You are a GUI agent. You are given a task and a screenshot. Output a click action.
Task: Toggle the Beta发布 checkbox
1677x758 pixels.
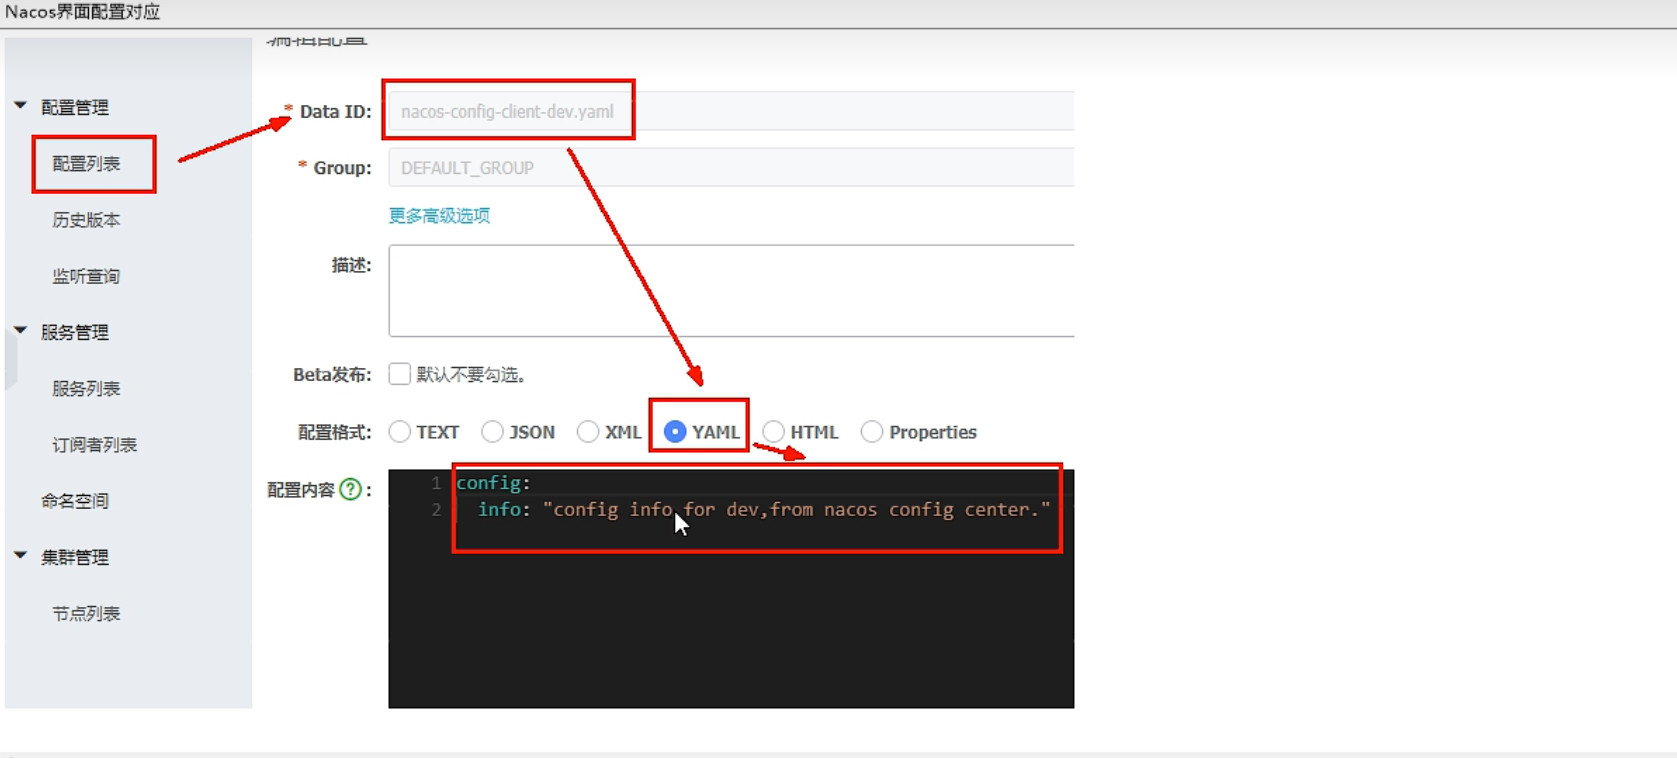(399, 374)
